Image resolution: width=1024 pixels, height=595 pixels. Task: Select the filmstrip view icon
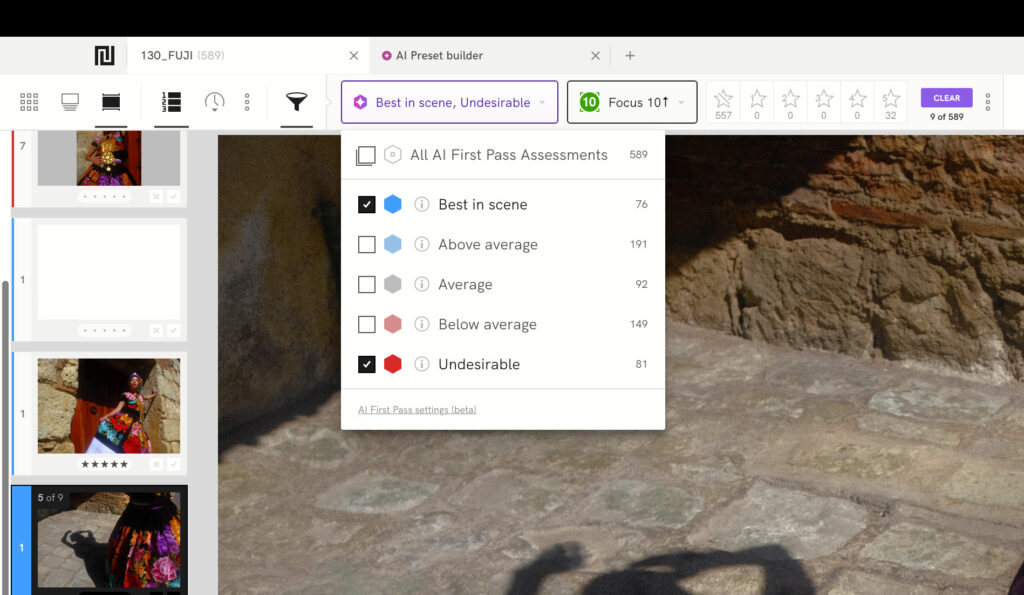[111, 102]
